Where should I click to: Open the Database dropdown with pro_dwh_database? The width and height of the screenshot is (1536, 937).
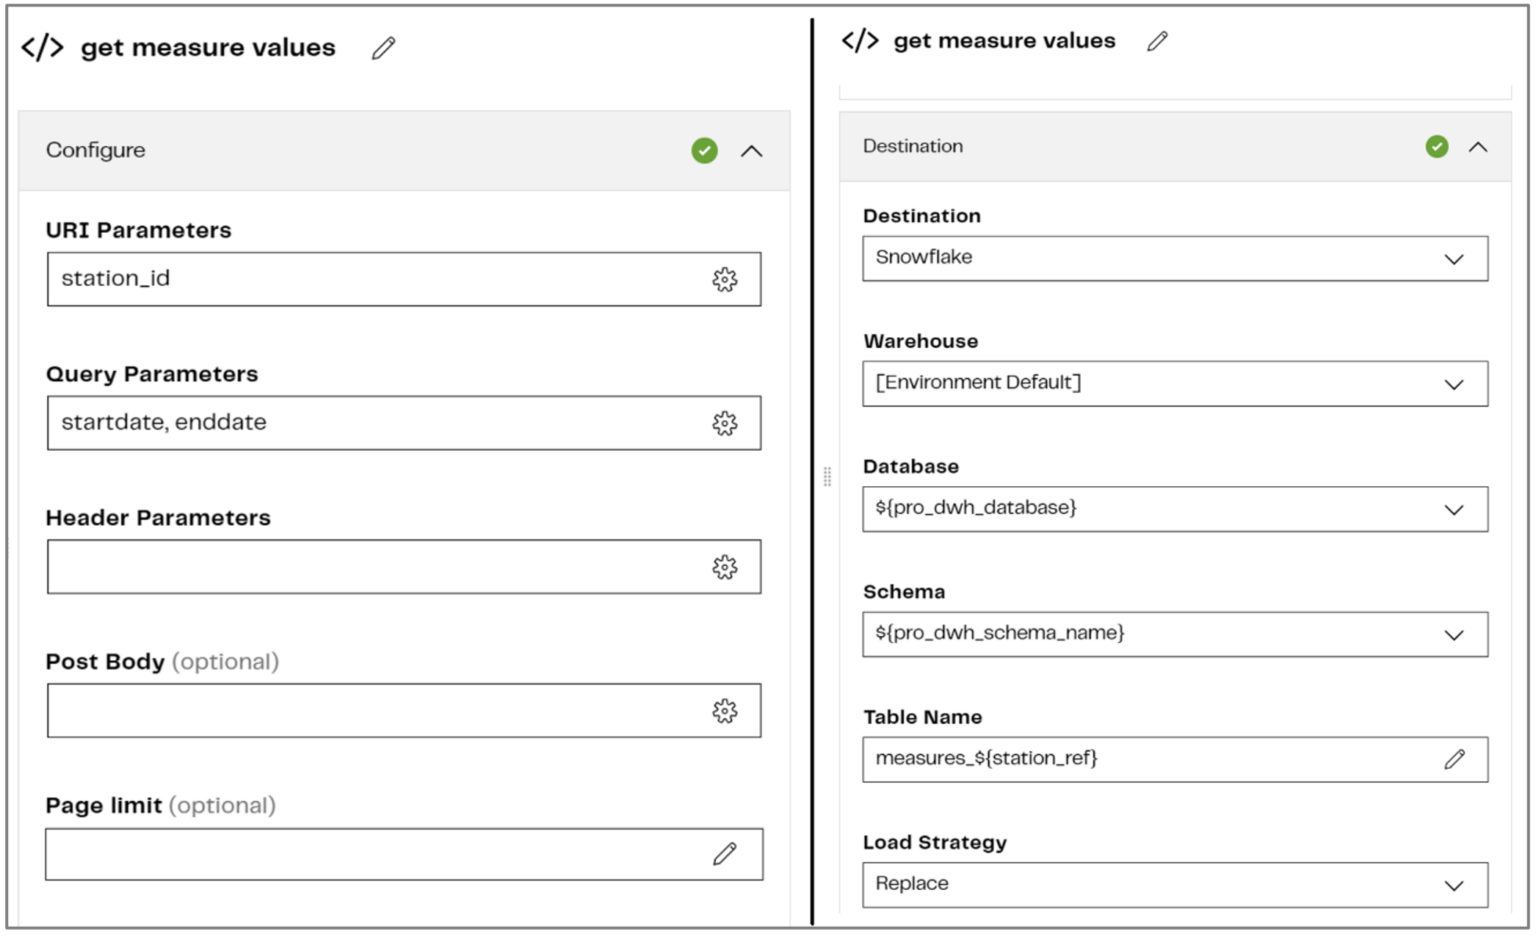(1453, 508)
